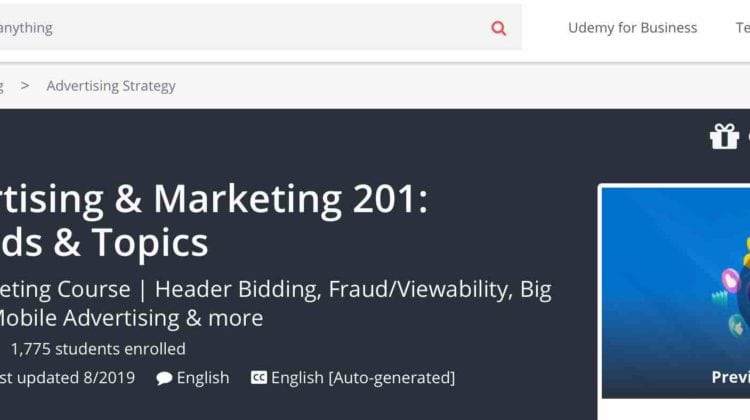Click the CC closed captions icon
Viewport: 750px width, 420px height.
[259, 378]
